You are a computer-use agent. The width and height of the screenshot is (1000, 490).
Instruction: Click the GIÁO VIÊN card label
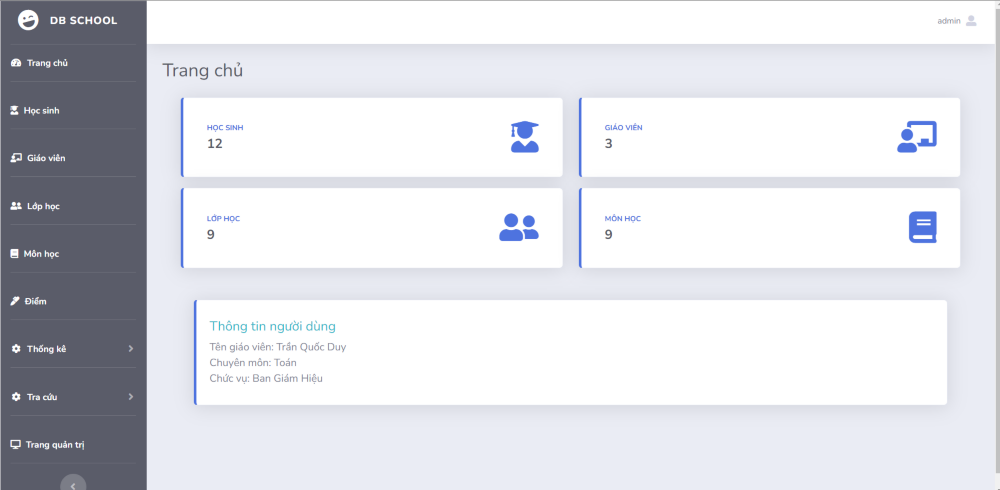click(x=623, y=128)
